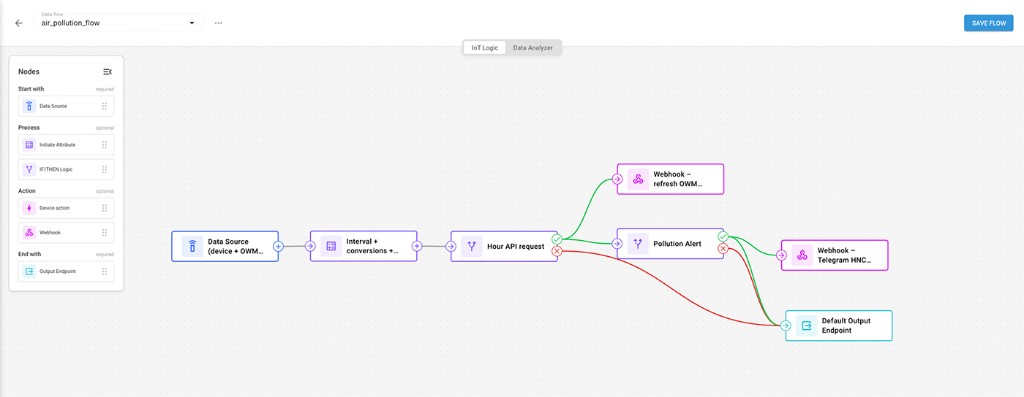This screenshot has width=1024, height=397.
Task: Click the device icon in Data Source canvas node
Action: click(192, 246)
